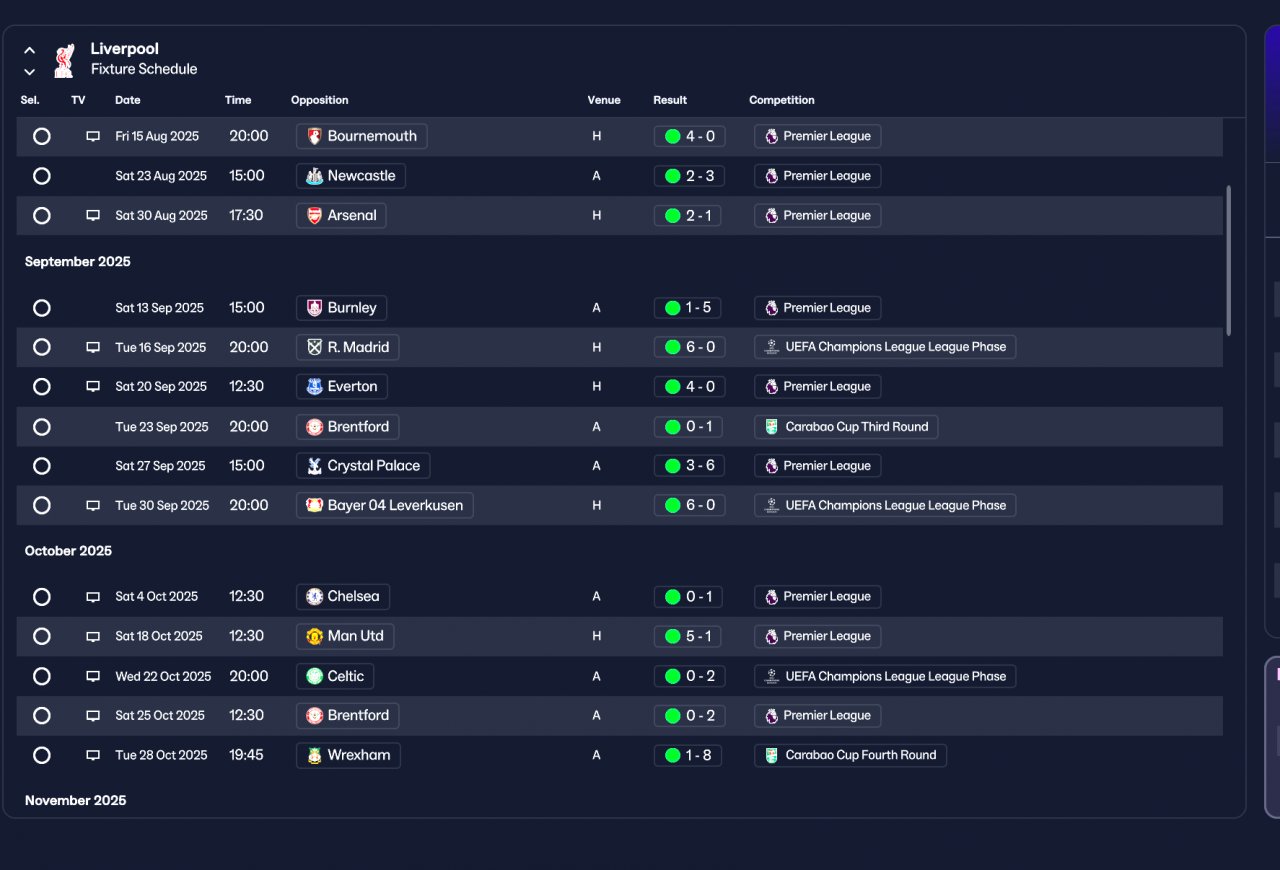Select the Crystal Palace fixture radio button
Image resolution: width=1280 pixels, height=870 pixels.
pyautogui.click(x=41, y=466)
